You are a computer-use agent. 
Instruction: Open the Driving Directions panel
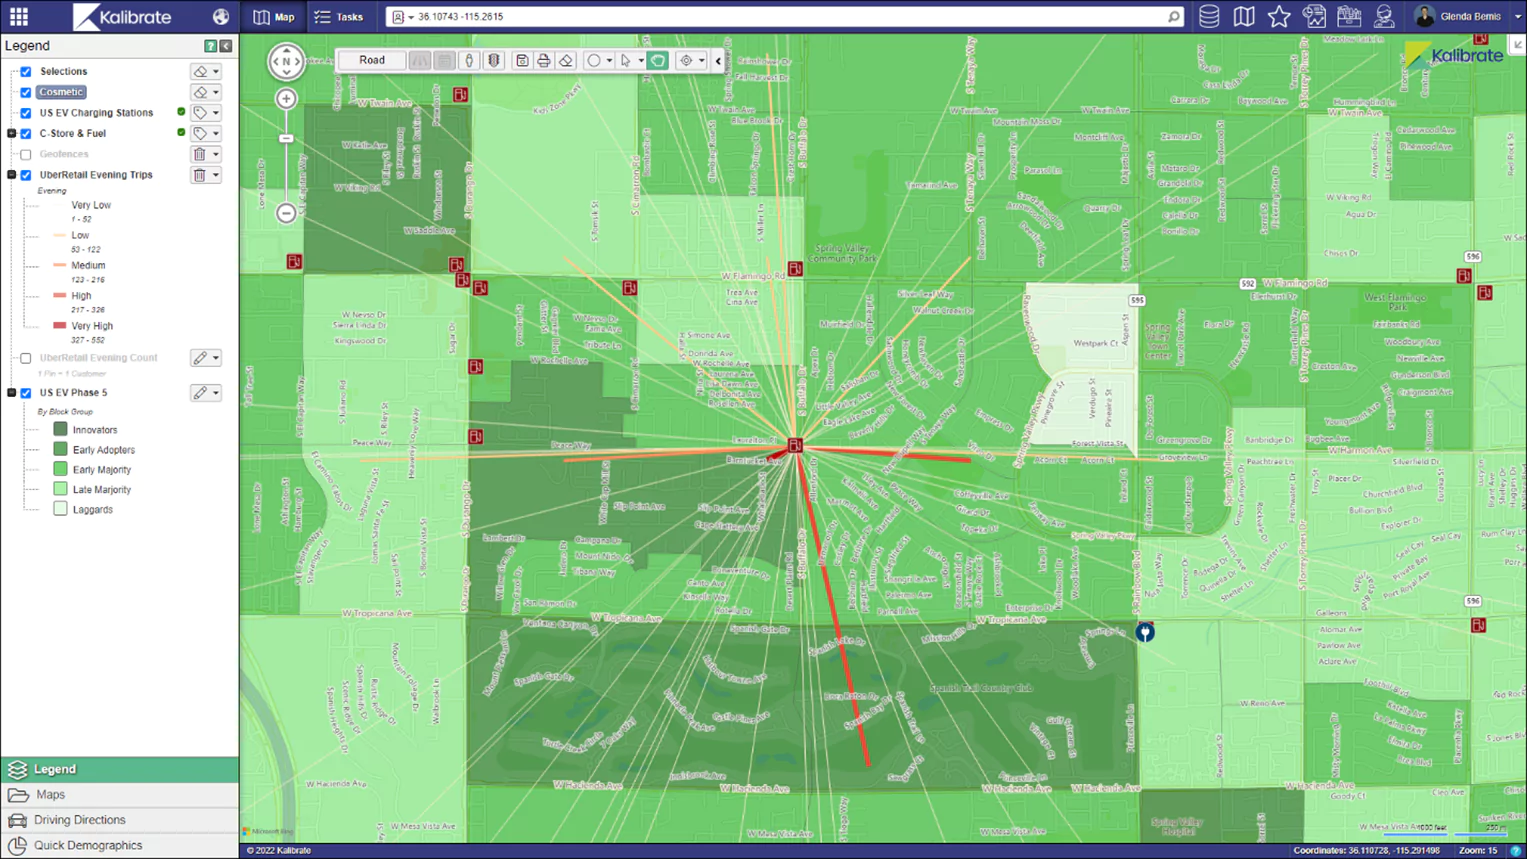[x=80, y=820]
